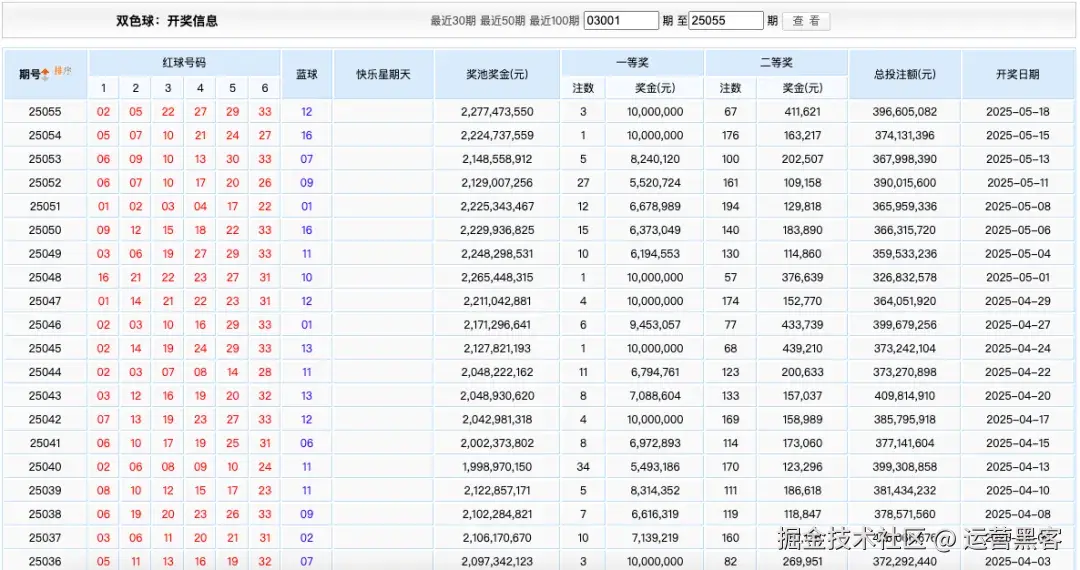Click the 排序 sort link in header

click(x=63, y=70)
